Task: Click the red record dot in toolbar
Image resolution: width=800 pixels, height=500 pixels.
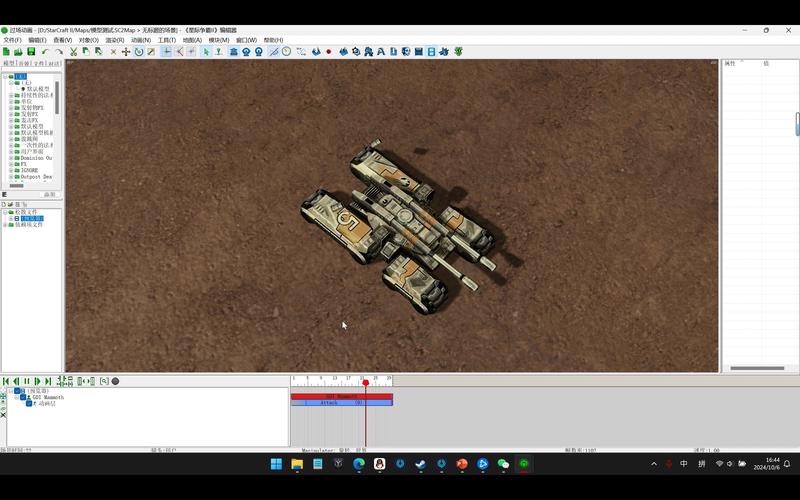Action: 328,51
